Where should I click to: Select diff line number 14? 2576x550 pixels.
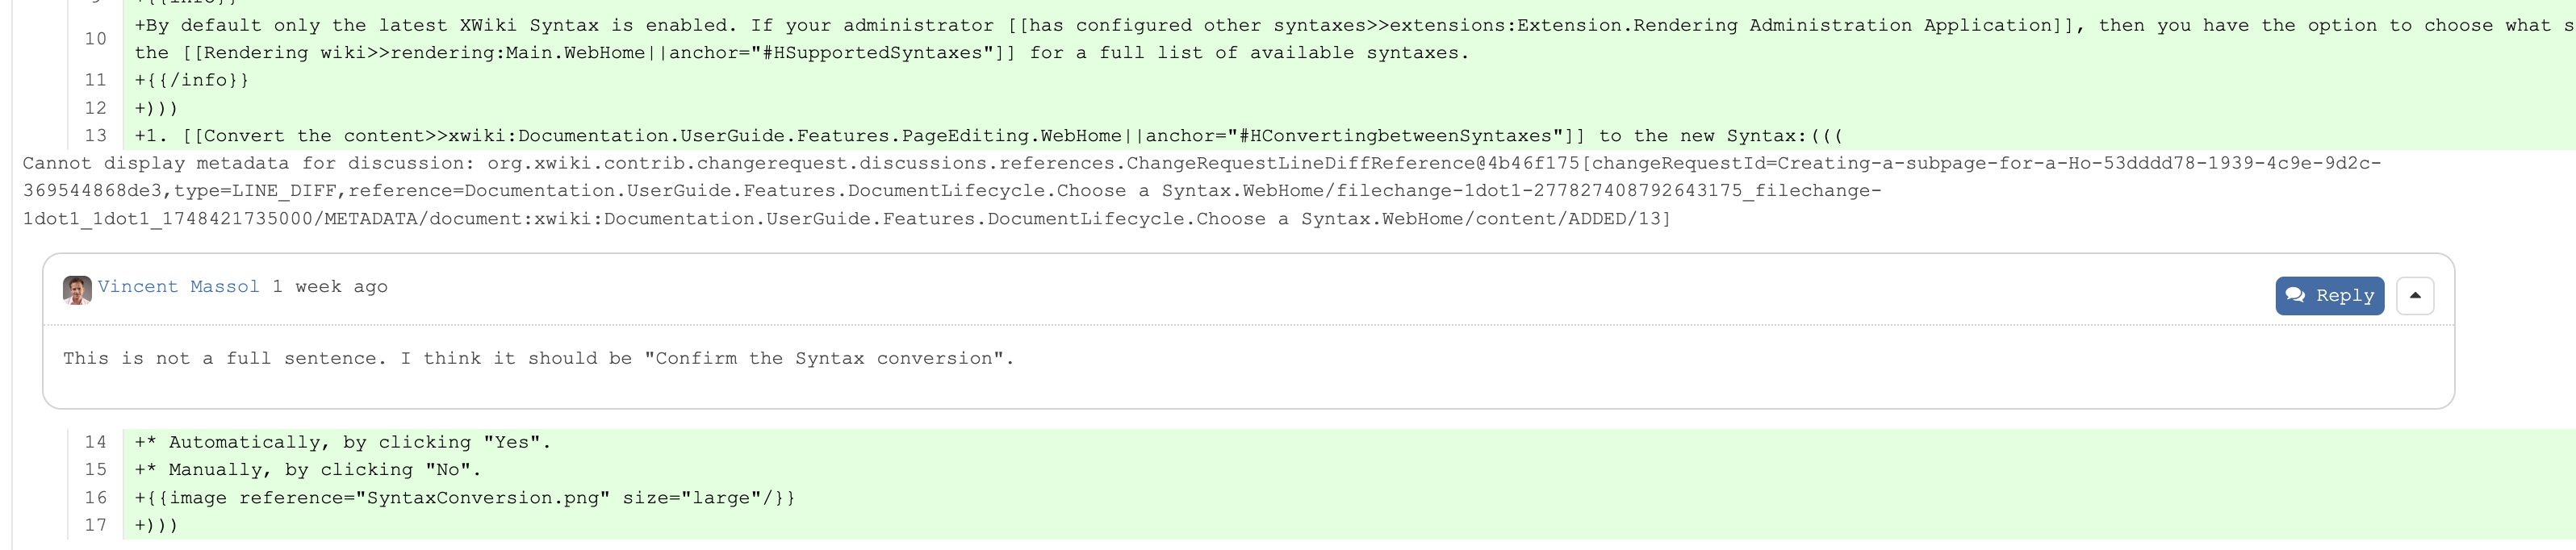pos(95,442)
